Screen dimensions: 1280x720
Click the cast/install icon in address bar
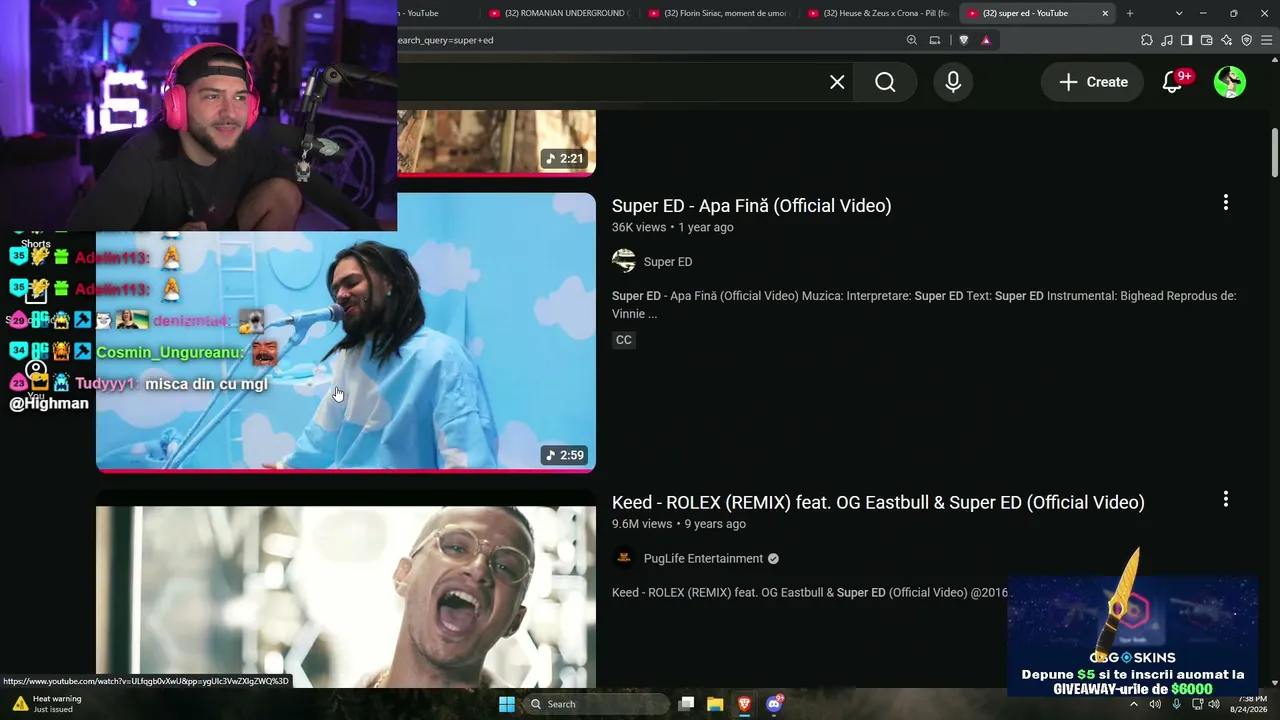pos(935,40)
